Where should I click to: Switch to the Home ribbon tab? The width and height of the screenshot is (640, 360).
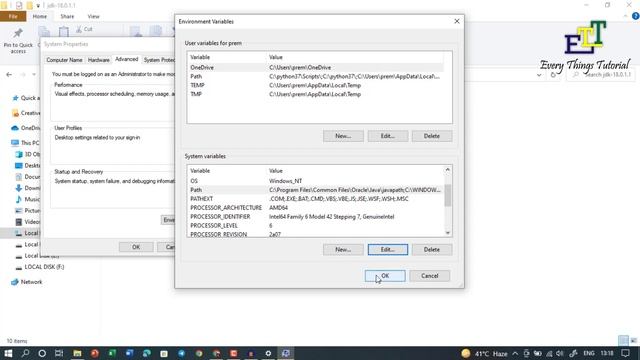[40, 16]
